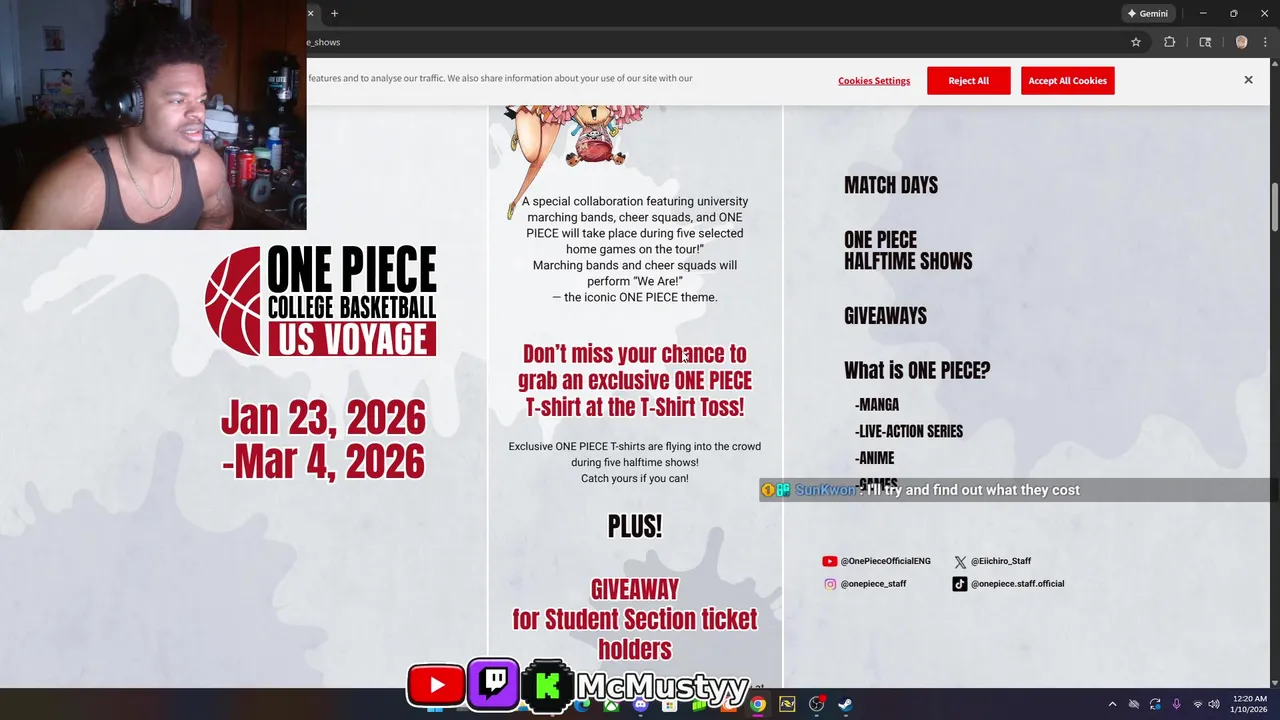1280x720 pixels.
Task: Click the 'Catch yours if you can!' text
Action: click(635, 479)
